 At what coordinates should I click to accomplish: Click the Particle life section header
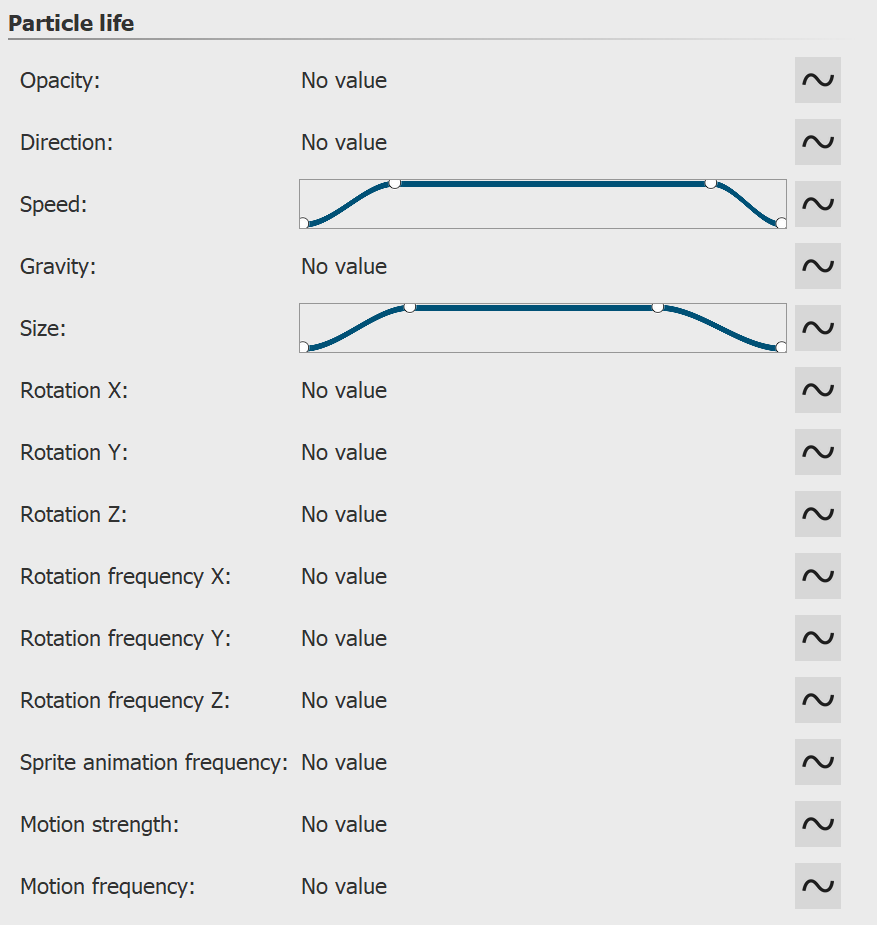coord(71,22)
